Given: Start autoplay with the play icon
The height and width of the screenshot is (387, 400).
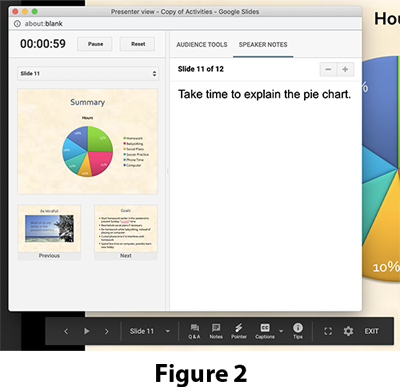Looking at the screenshot, I should click(x=86, y=331).
